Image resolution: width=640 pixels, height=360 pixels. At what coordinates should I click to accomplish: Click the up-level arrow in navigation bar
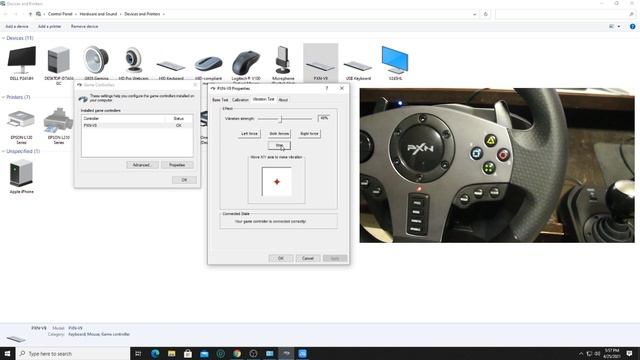click(30, 14)
